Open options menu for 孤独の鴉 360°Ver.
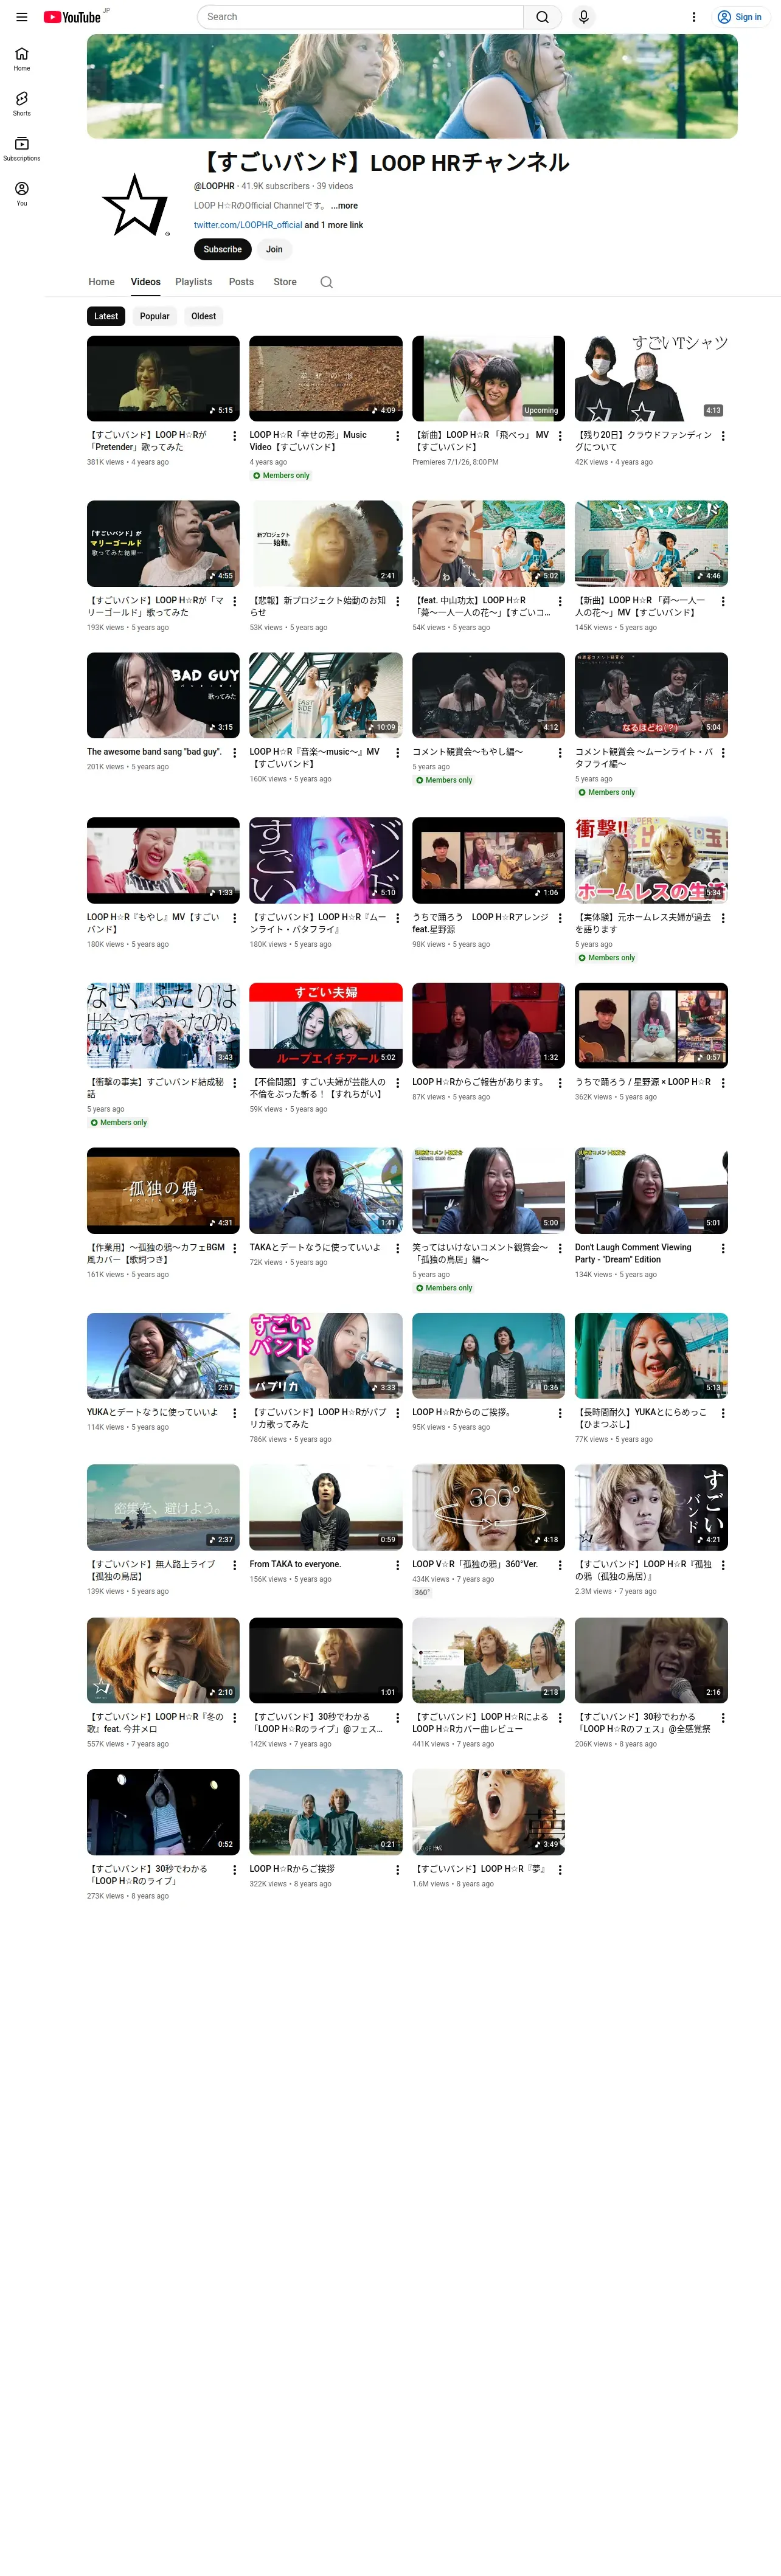The width and height of the screenshot is (781, 2576). pyautogui.click(x=560, y=1565)
